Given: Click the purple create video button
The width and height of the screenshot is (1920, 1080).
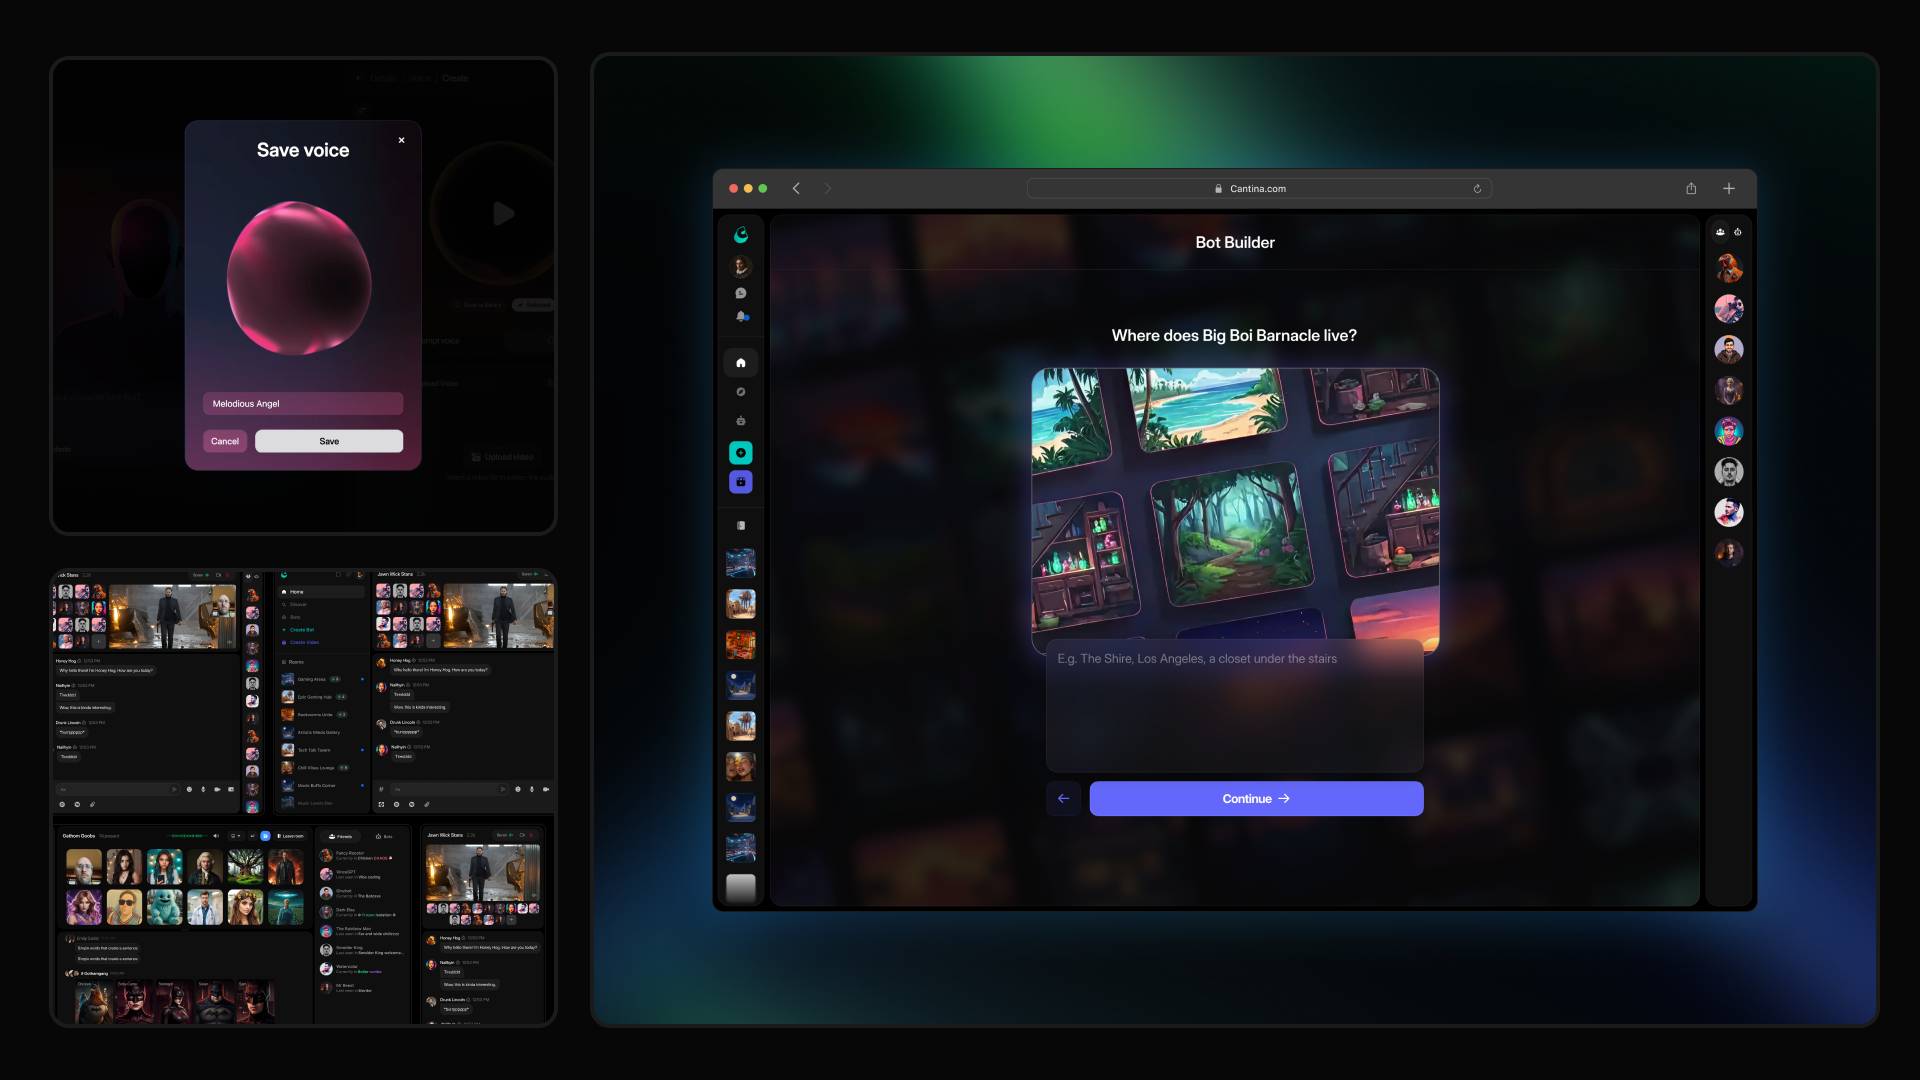Looking at the screenshot, I should tap(741, 482).
